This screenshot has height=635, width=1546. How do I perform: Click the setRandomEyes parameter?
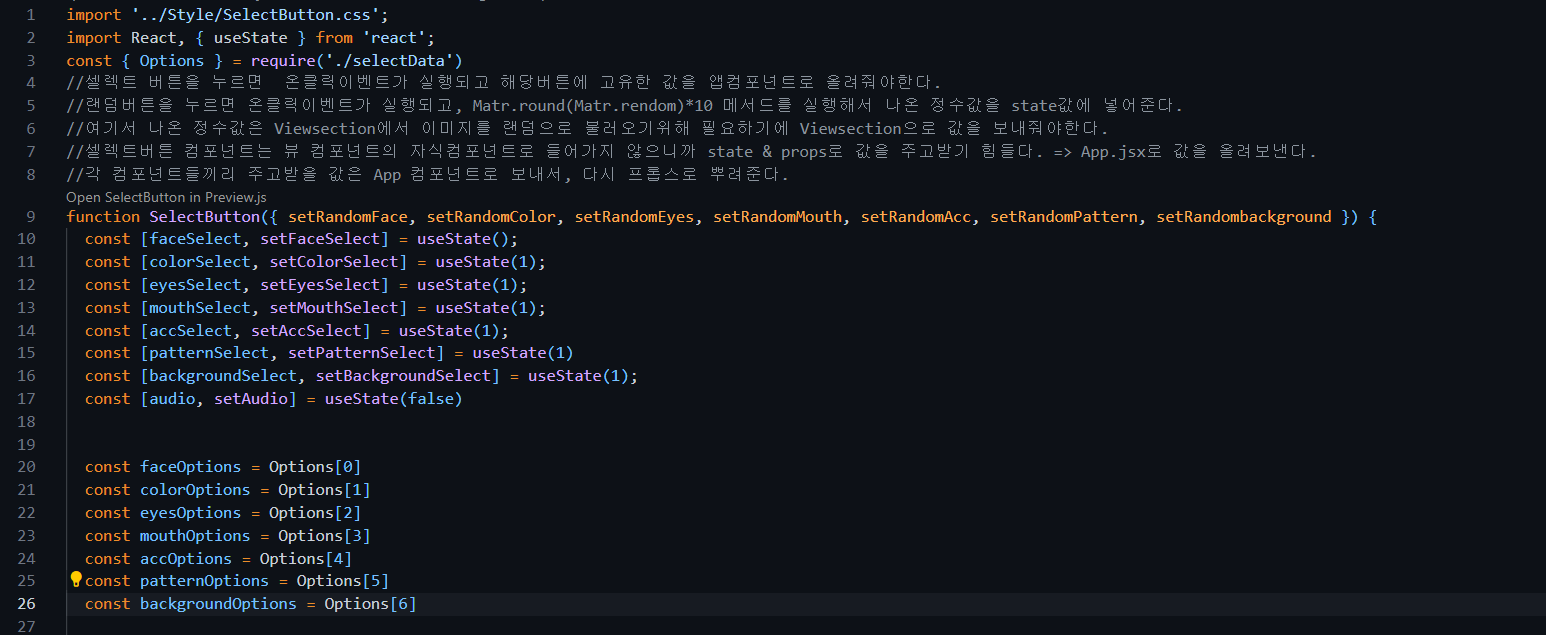click(634, 217)
